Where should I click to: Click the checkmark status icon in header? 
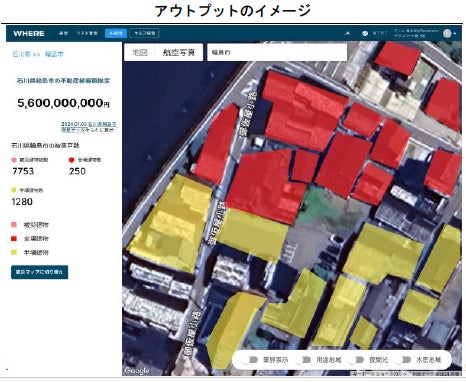pos(365,33)
